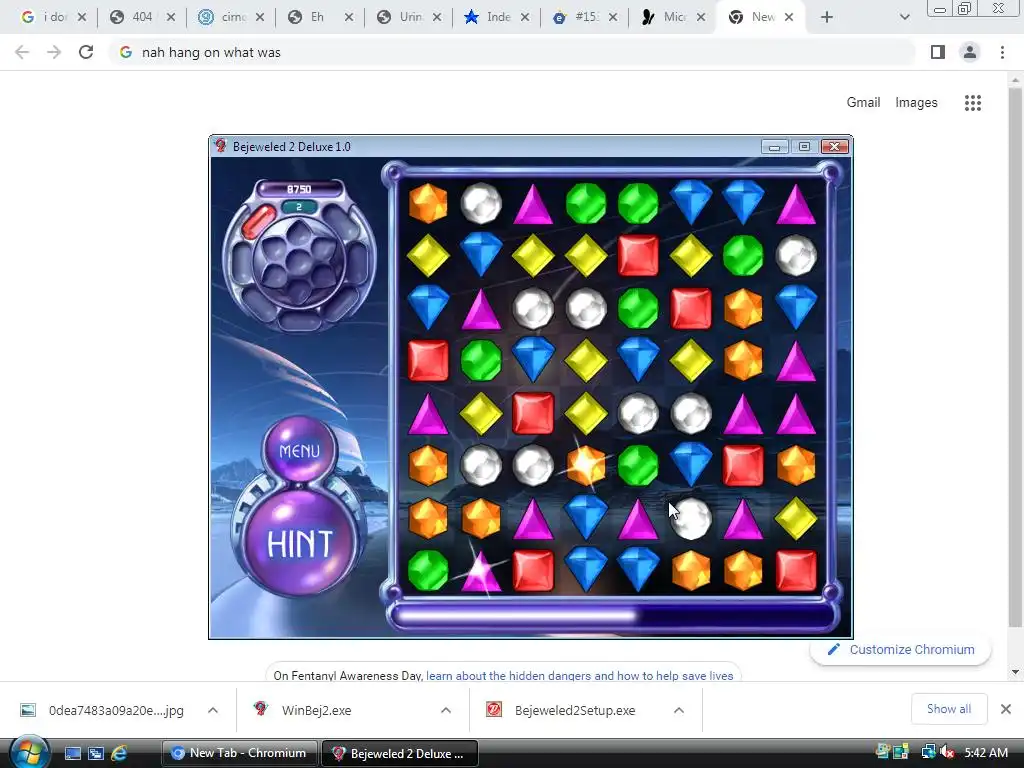Select the only red gem in second row
The height and width of the screenshot is (768, 1024).
638,255
